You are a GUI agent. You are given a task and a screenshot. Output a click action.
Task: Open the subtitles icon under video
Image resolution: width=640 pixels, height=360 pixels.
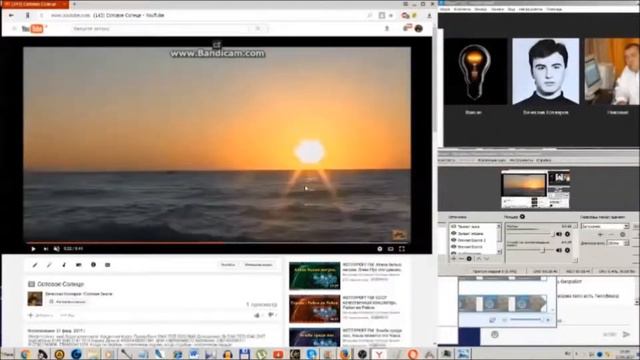[x=108, y=265]
